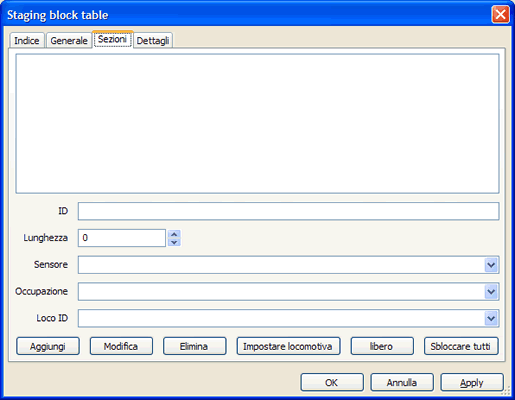Click the Apply button
Image resolution: width=515 pixels, height=400 pixels.
(472, 382)
